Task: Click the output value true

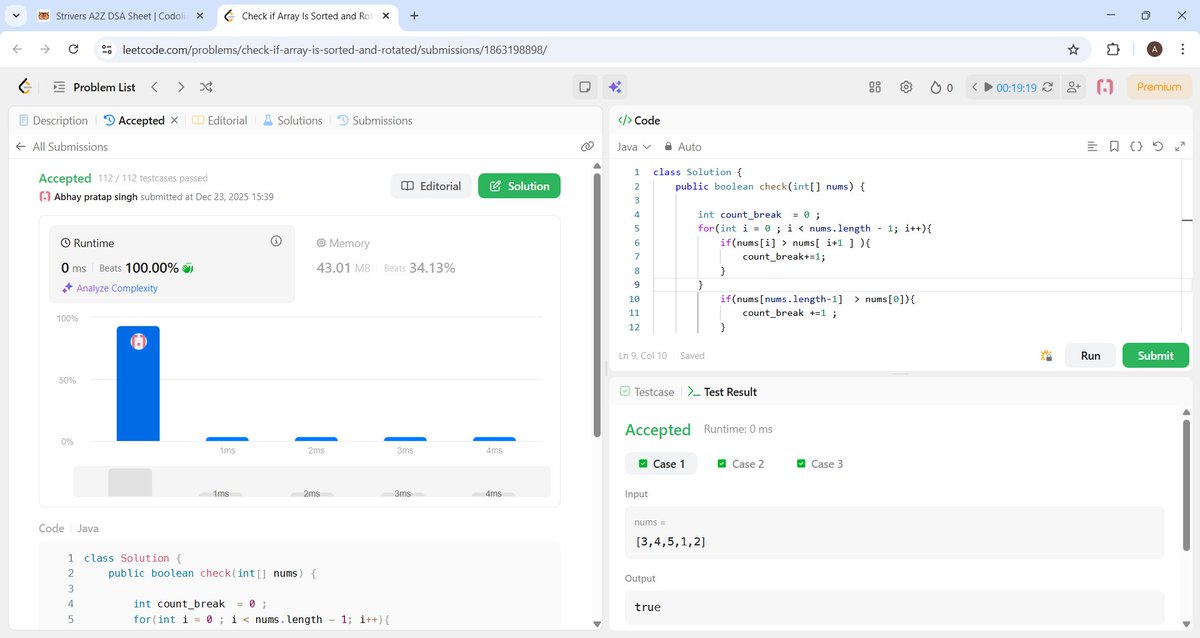Action: 648,607
